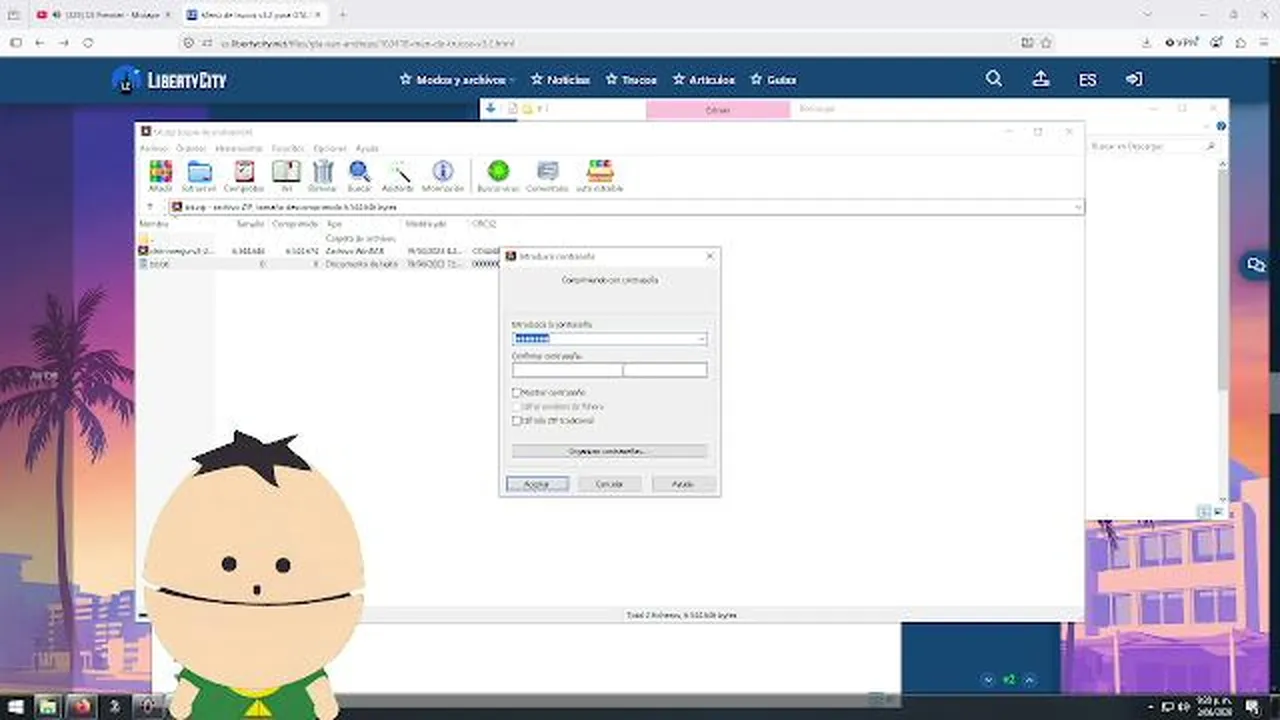Open the WinRAR Órdenes menu

(190, 148)
